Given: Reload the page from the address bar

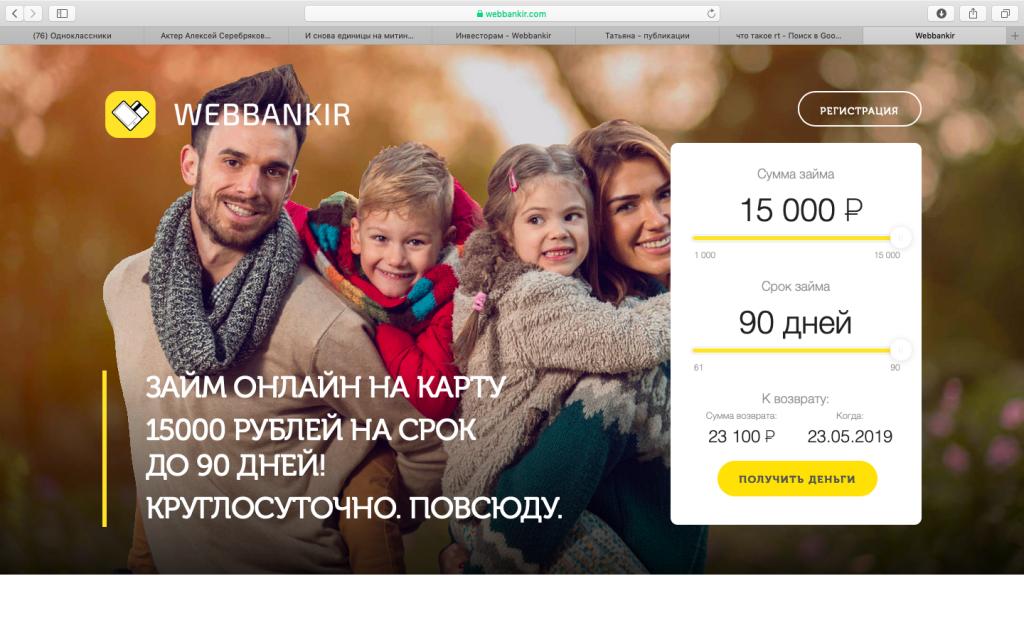Looking at the screenshot, I should click(x=711, y=13).
